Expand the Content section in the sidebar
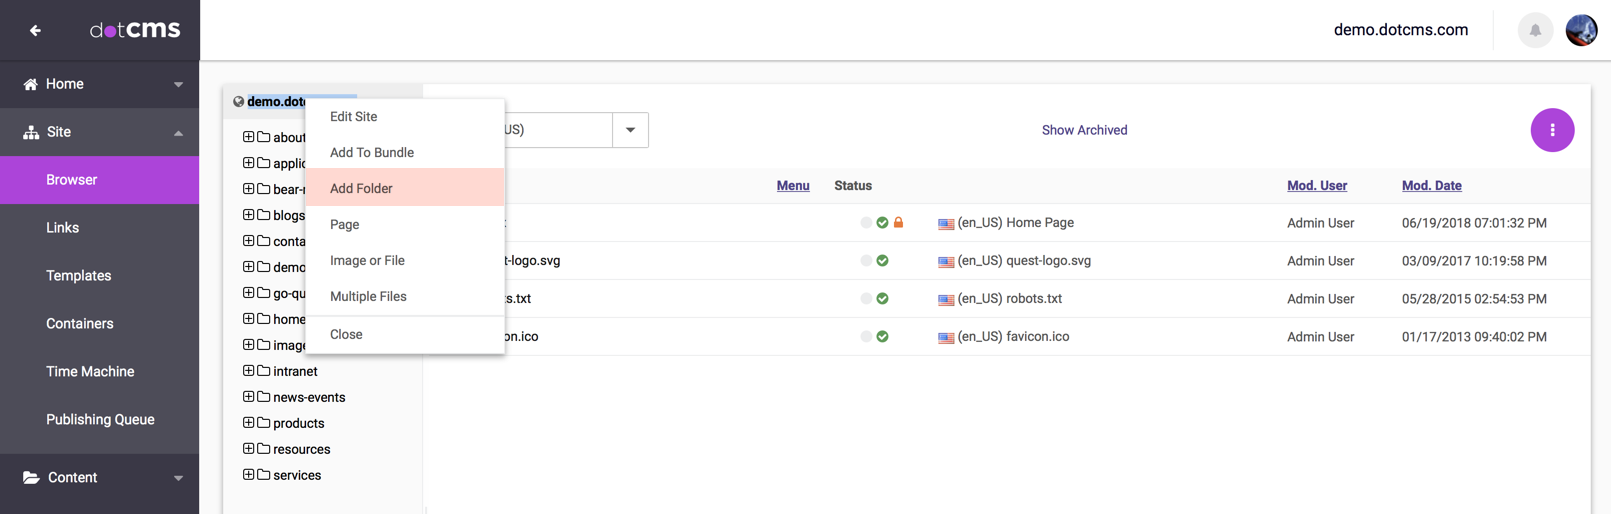Image resolution: width=1611 pixels, height=514 pixels. pyautogui.click(x=178, y=478)
